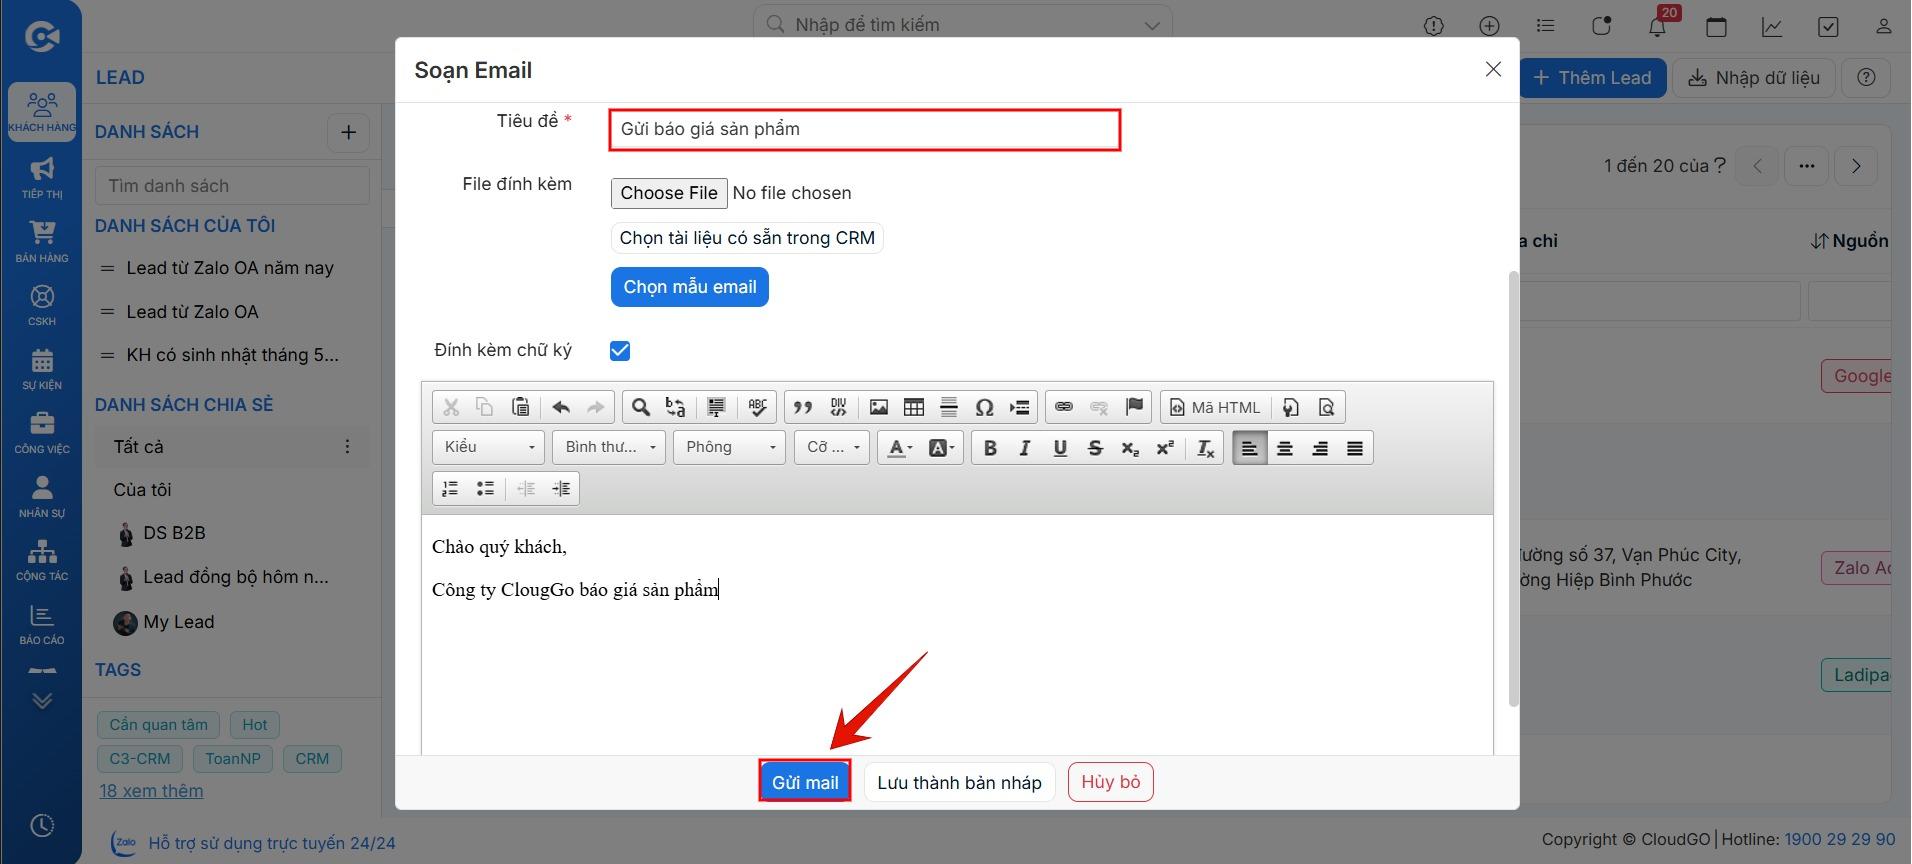Viewport: 1912px width, 864px height.
Task: Open the Bình thường format dropdown
Action: click(x=609, y=447)
